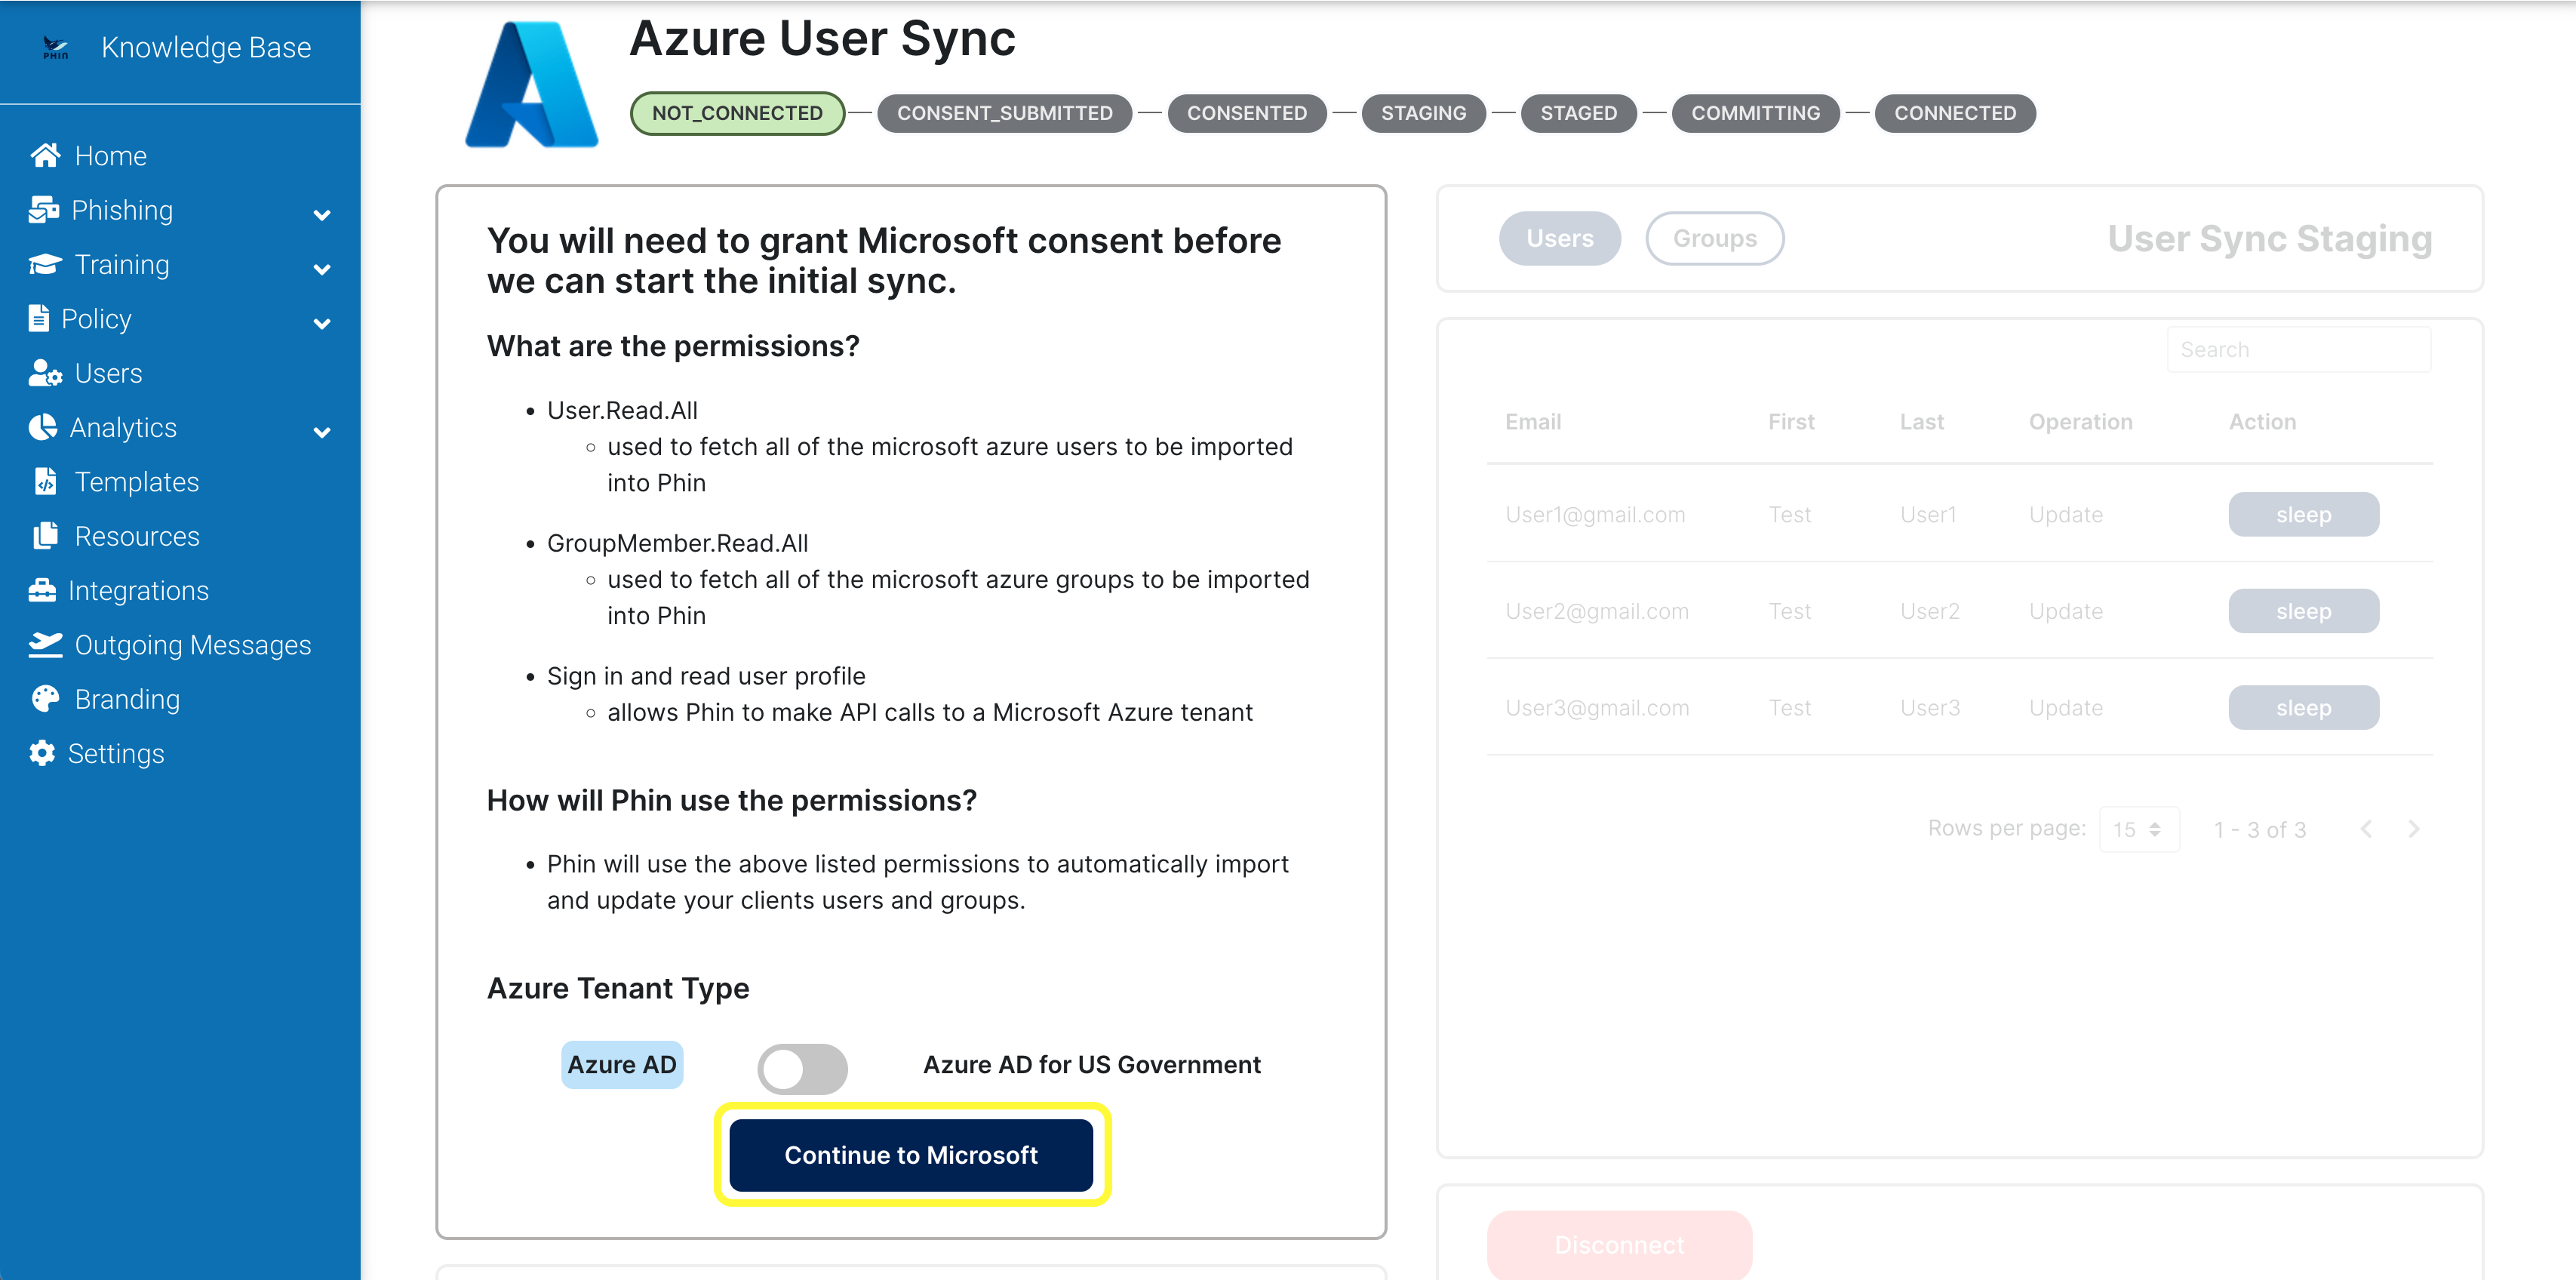This screenshot has height=1280, width=2576.
Task: Click the User1@gmail.com email cell
Action: 1595,514
